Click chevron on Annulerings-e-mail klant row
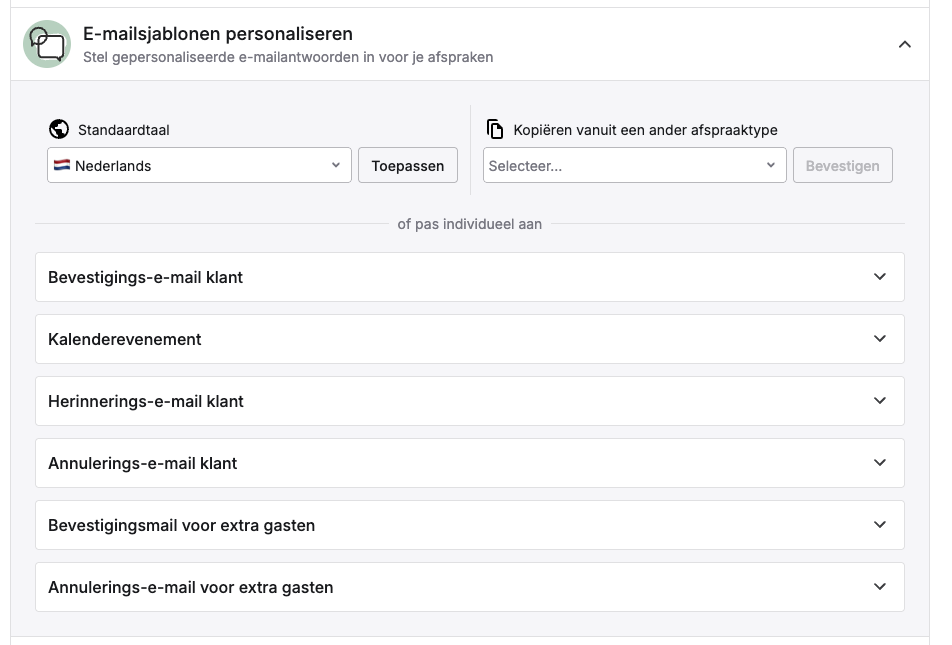Viewport: 952px width, 645px height. point(880,463)
